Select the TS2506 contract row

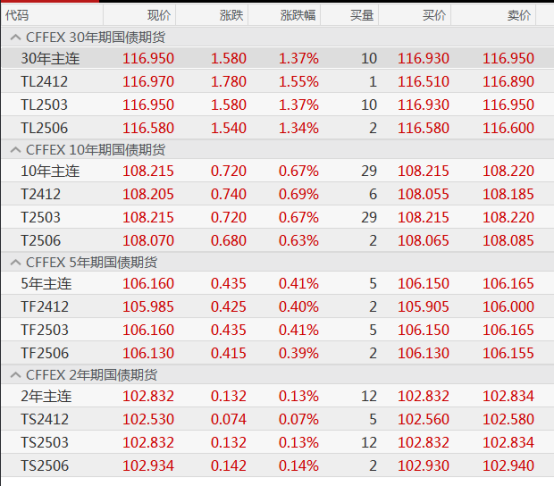[x=277, y=466]
